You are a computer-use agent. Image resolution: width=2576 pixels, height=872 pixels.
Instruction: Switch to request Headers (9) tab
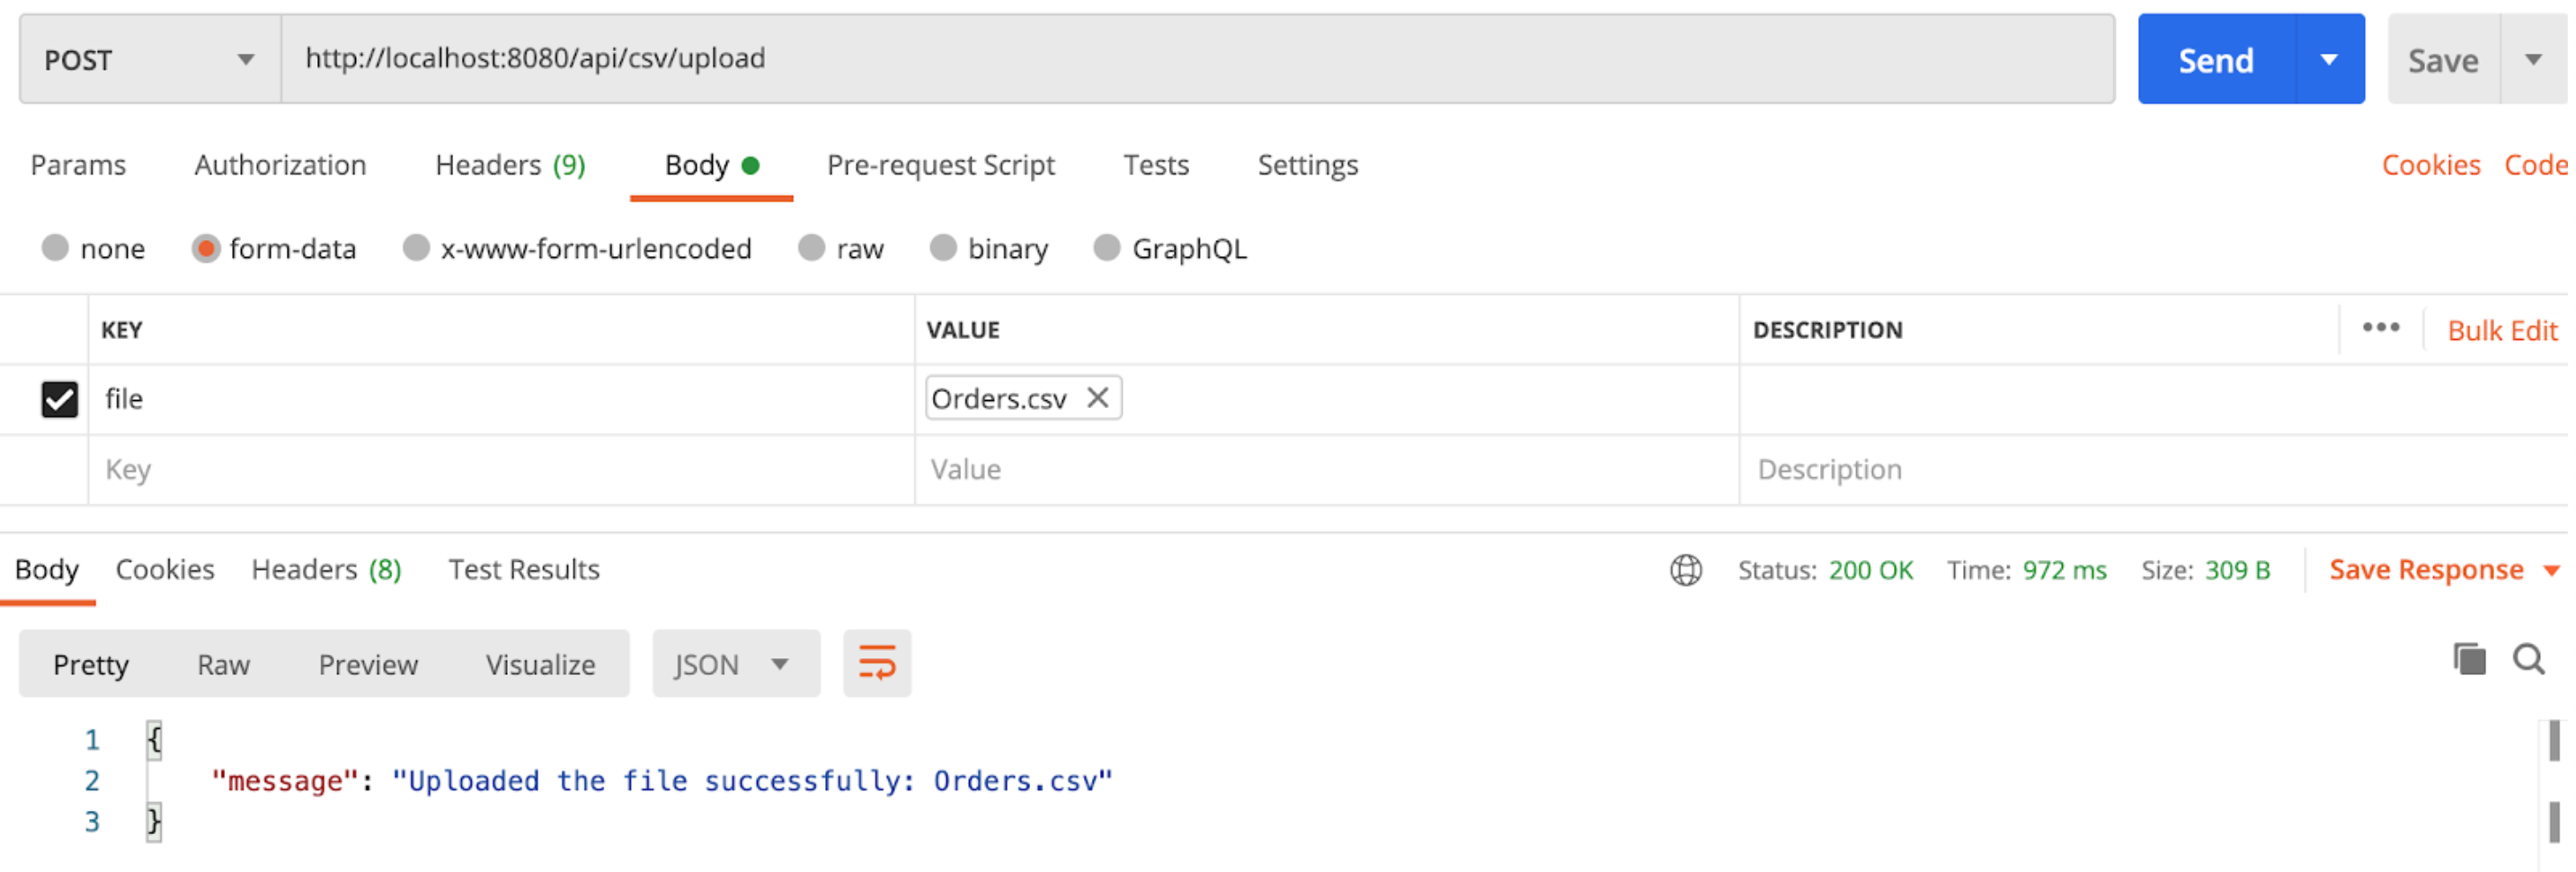coord(511,165)
